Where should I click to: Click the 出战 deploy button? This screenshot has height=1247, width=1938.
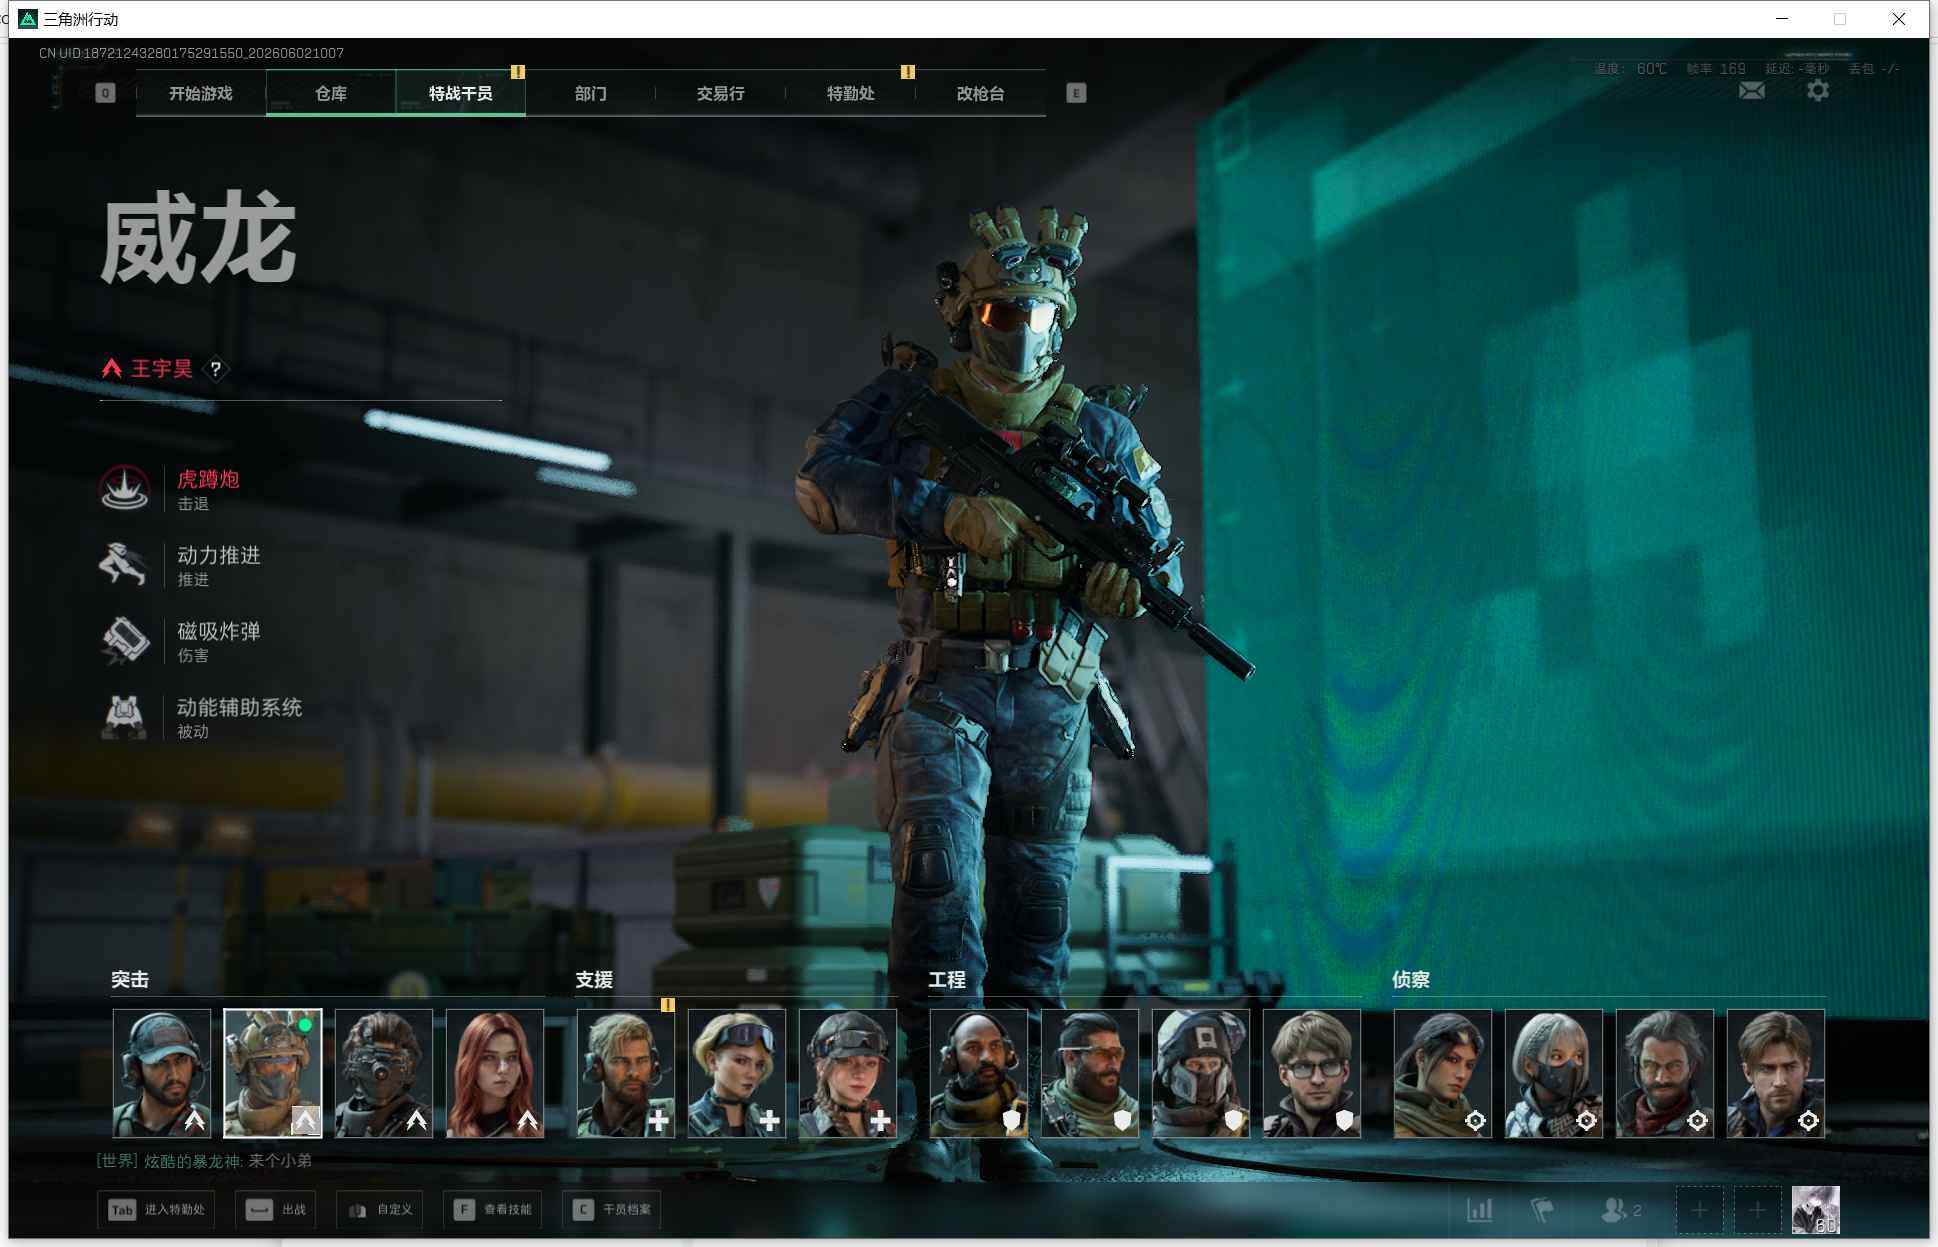point(275,1210)
